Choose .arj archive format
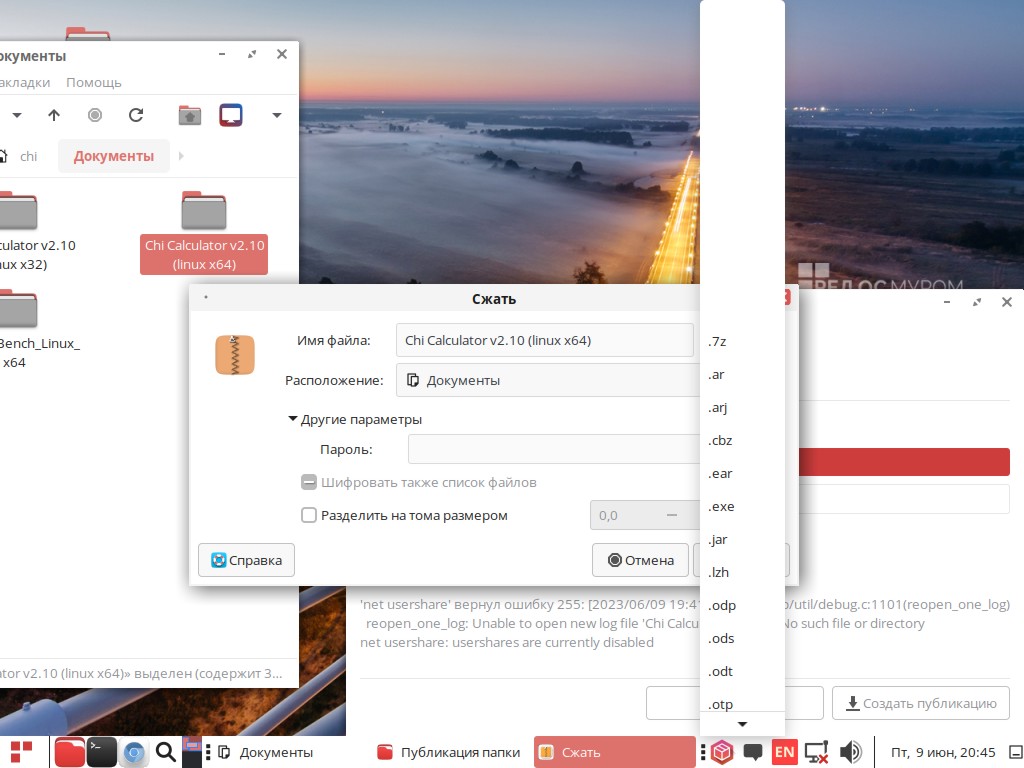Viewport: 1024px width, 768px height. pyautogui.click(x=742, y=408)
